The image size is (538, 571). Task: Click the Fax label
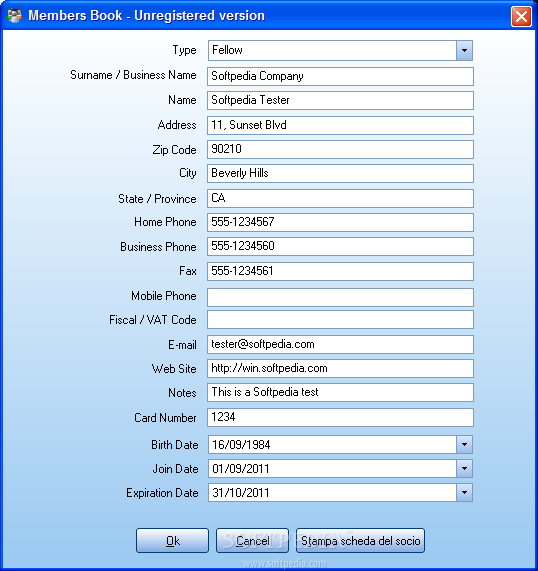[188, 271]
